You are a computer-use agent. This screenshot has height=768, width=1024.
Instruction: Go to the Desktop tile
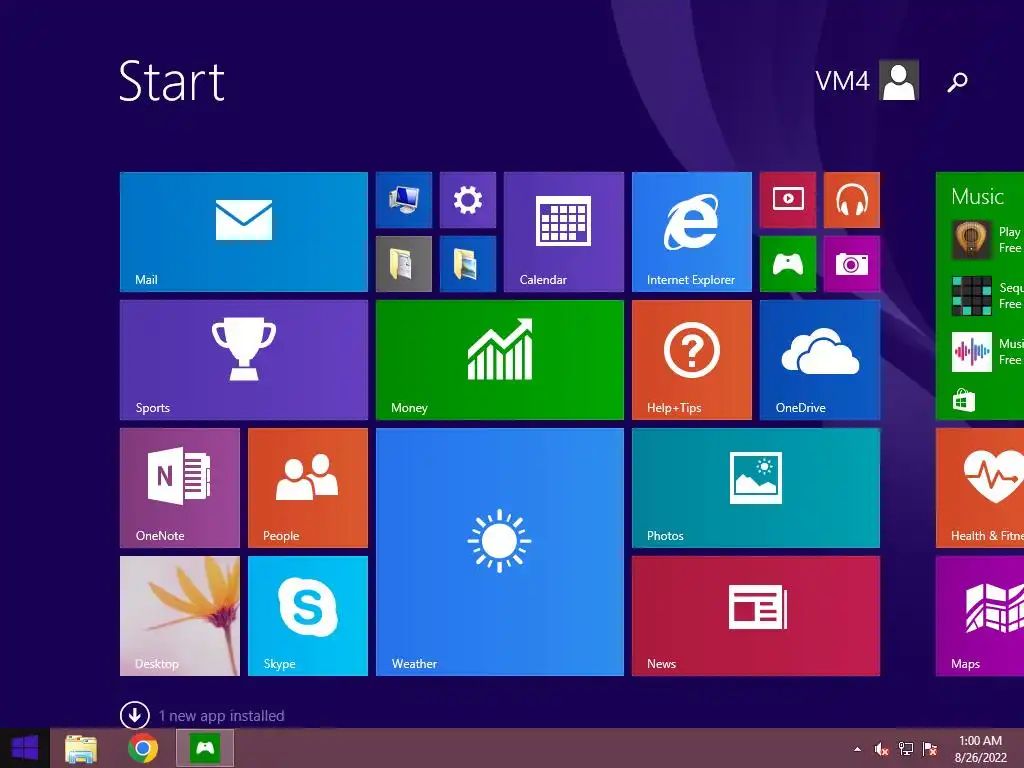[180, 616]
